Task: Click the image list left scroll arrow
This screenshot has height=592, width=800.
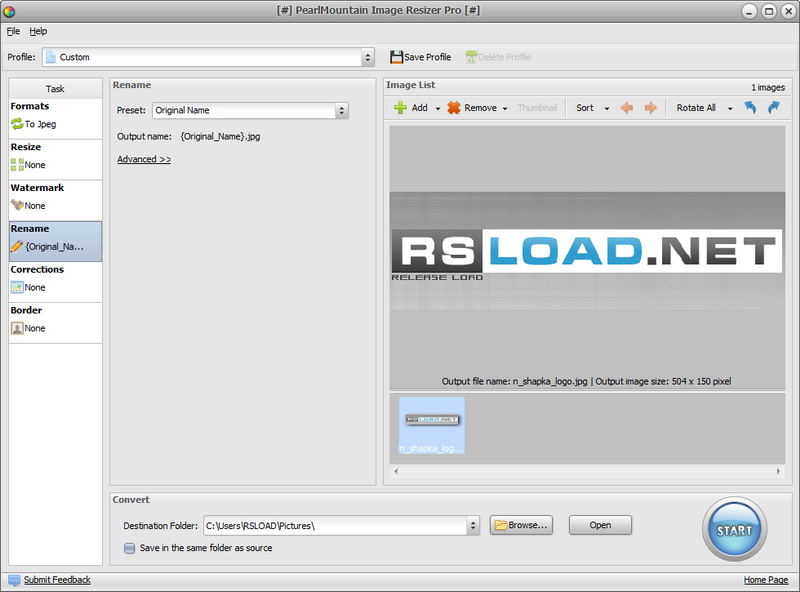Action: click(x=396, y=472)
